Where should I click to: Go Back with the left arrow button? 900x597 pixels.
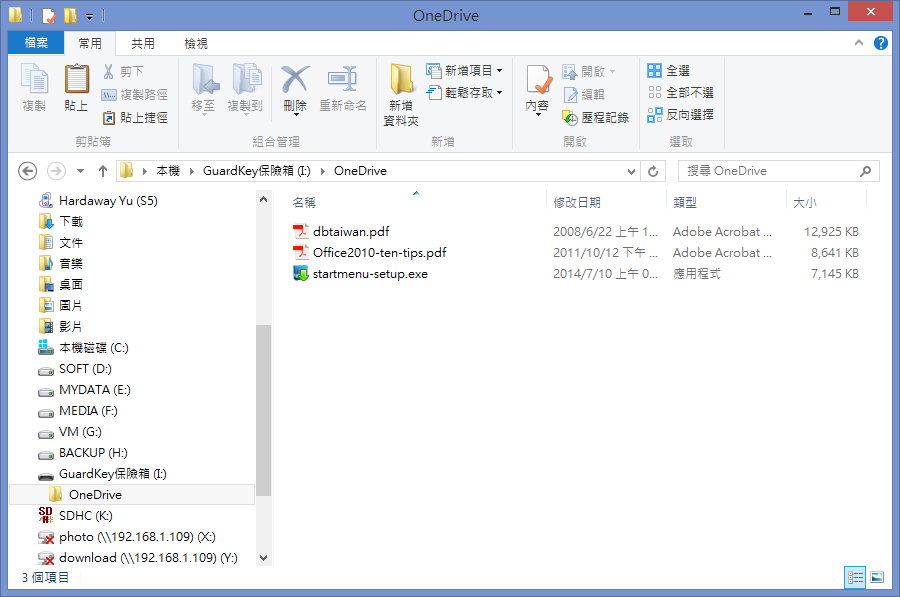28,171
